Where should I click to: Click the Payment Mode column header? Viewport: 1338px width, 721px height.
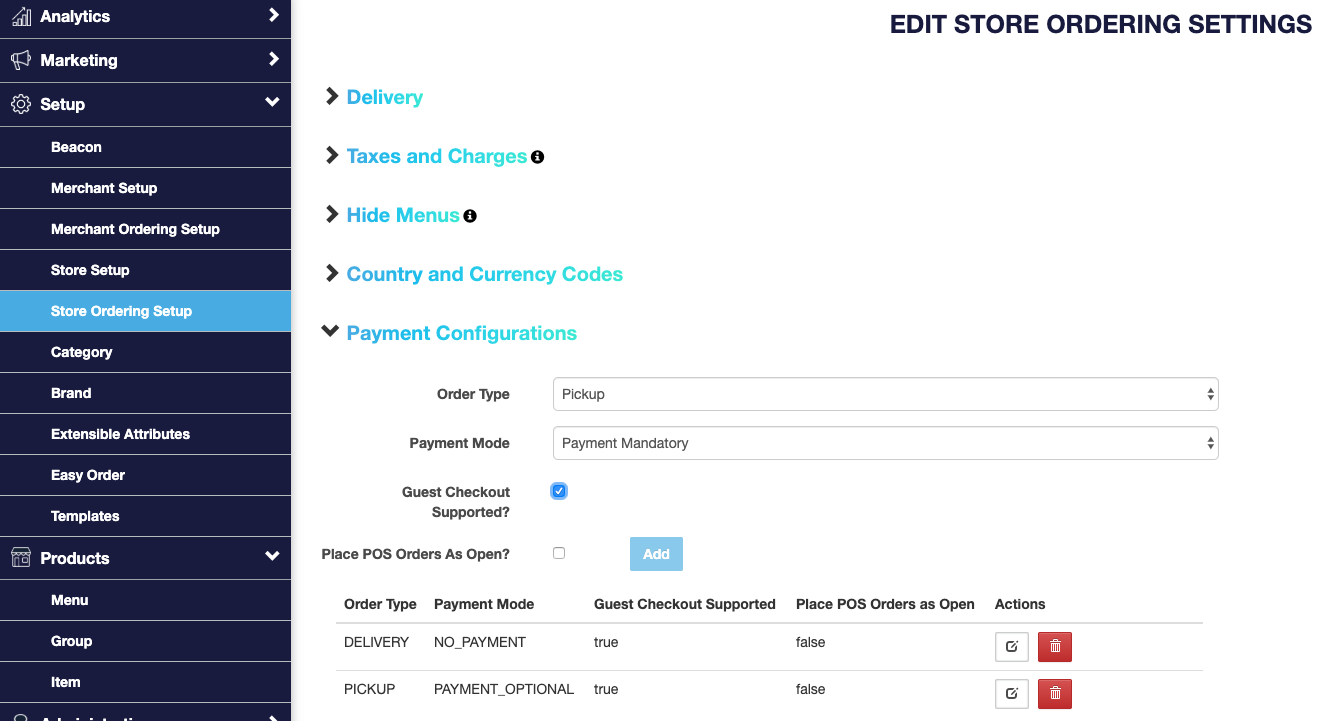(x=484, y=604)
